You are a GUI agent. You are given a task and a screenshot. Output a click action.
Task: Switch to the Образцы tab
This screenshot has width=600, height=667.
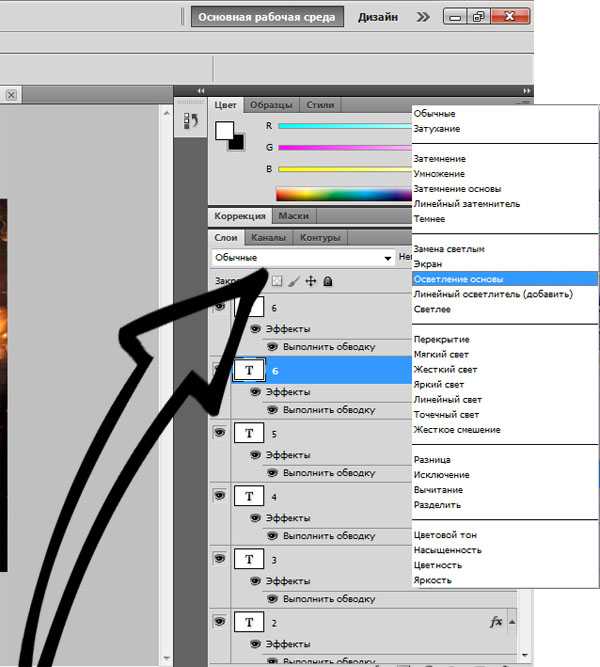(x=271, y=105)
